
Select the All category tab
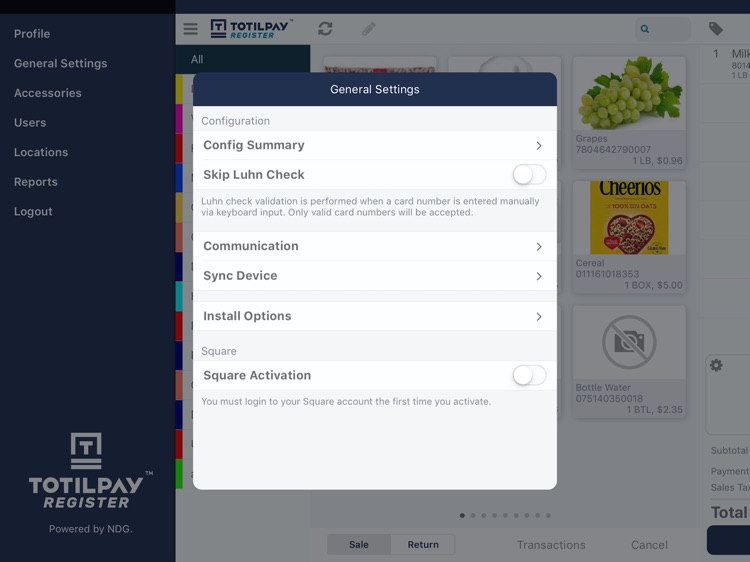pos(243,59)
